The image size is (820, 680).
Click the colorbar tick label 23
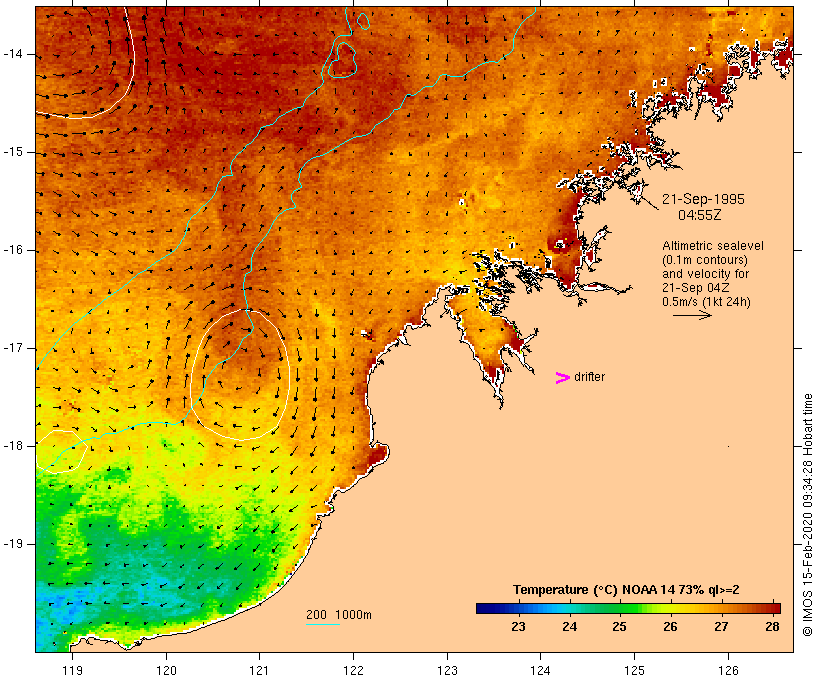click(518, 627)
